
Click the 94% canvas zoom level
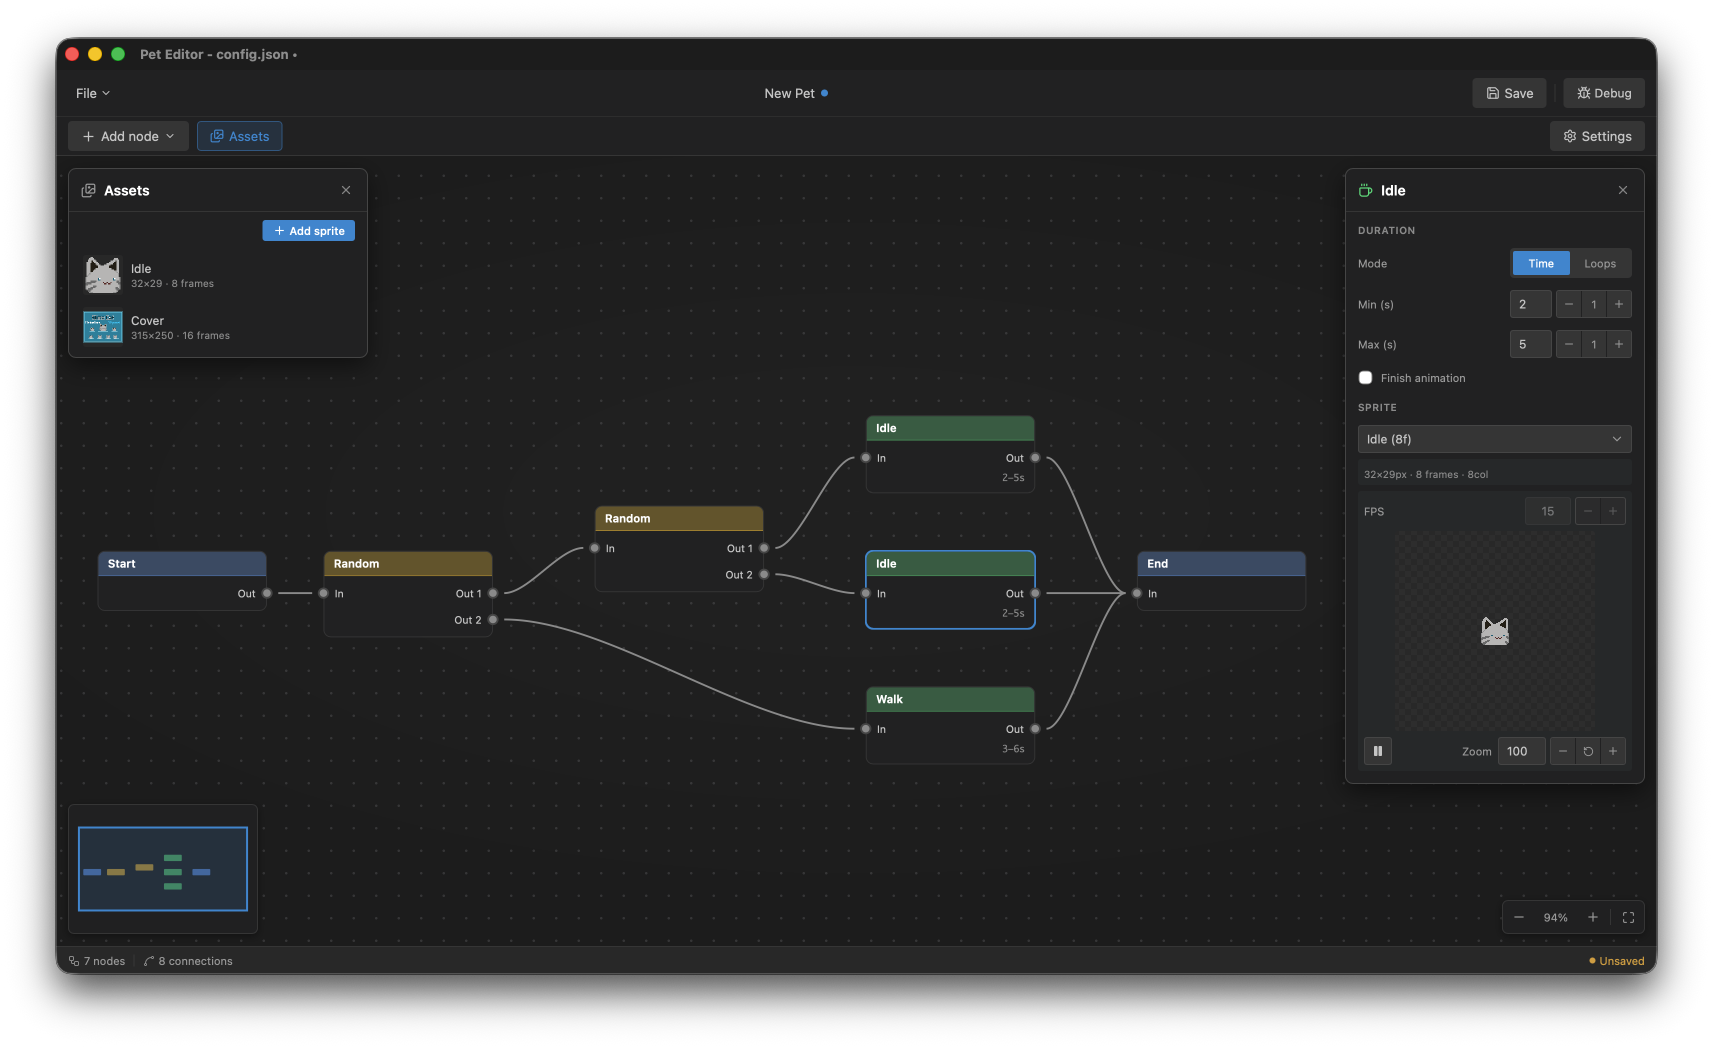tap(1555, 917)
